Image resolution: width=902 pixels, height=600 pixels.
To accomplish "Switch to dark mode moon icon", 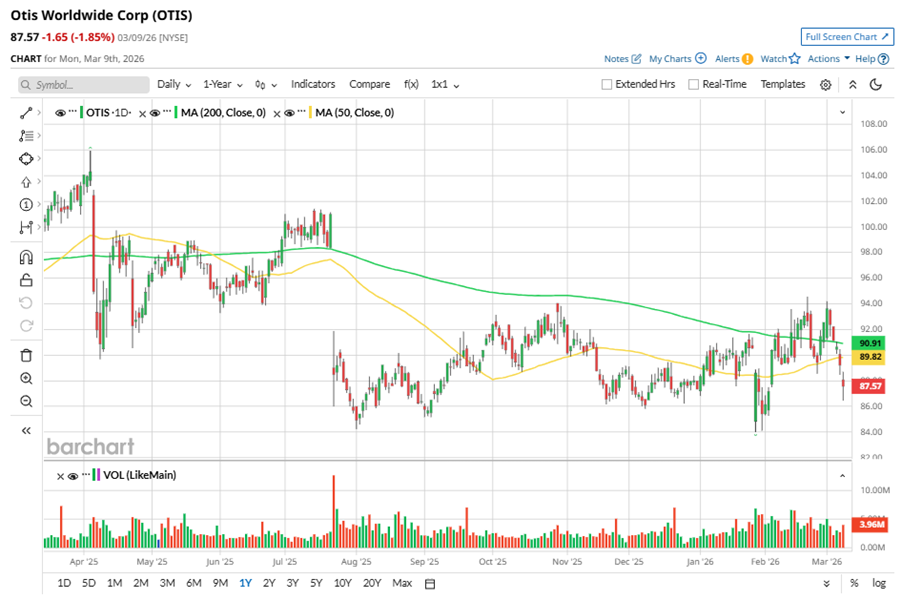I will point(876,85).
